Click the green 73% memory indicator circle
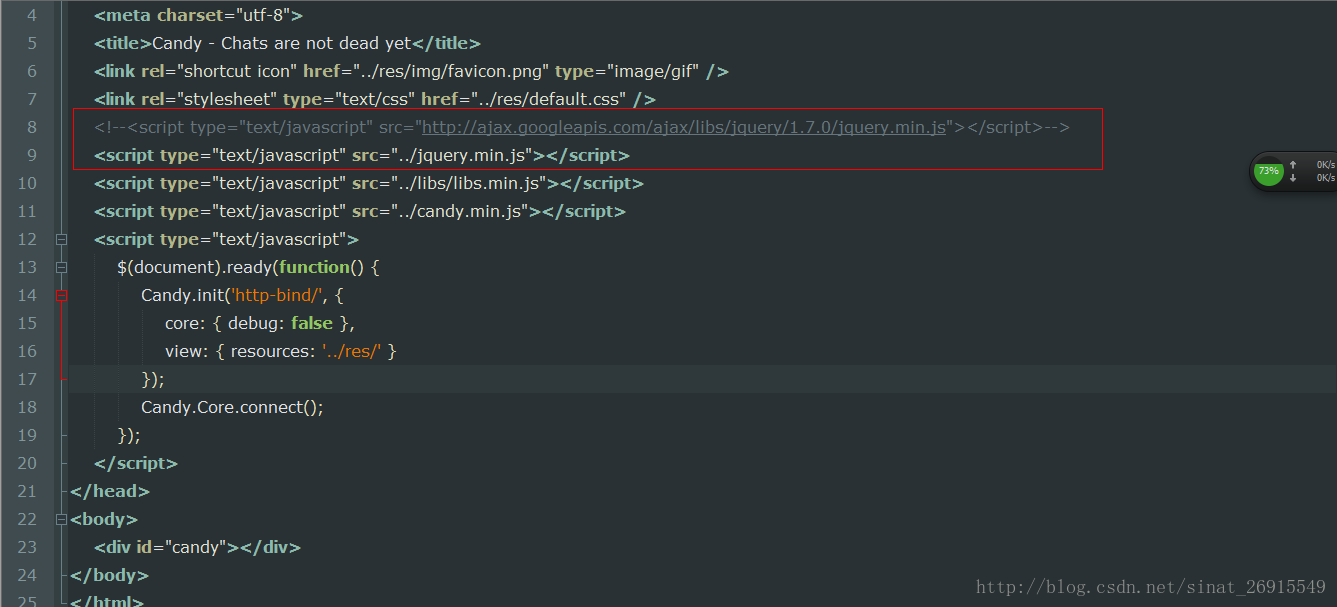The width and height of the screenshot is (1337, 607). pos(1268,171)
